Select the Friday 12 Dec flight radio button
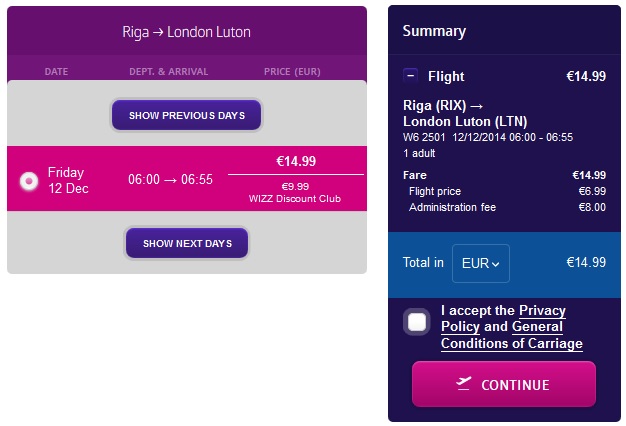This screenshot has width=626, height=426. 29,181
